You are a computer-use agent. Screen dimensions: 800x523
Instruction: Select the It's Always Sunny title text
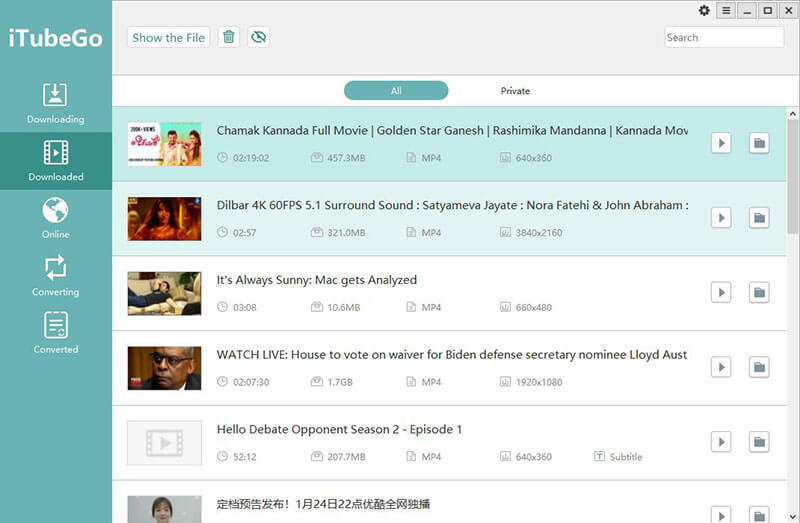pos(316,280)
